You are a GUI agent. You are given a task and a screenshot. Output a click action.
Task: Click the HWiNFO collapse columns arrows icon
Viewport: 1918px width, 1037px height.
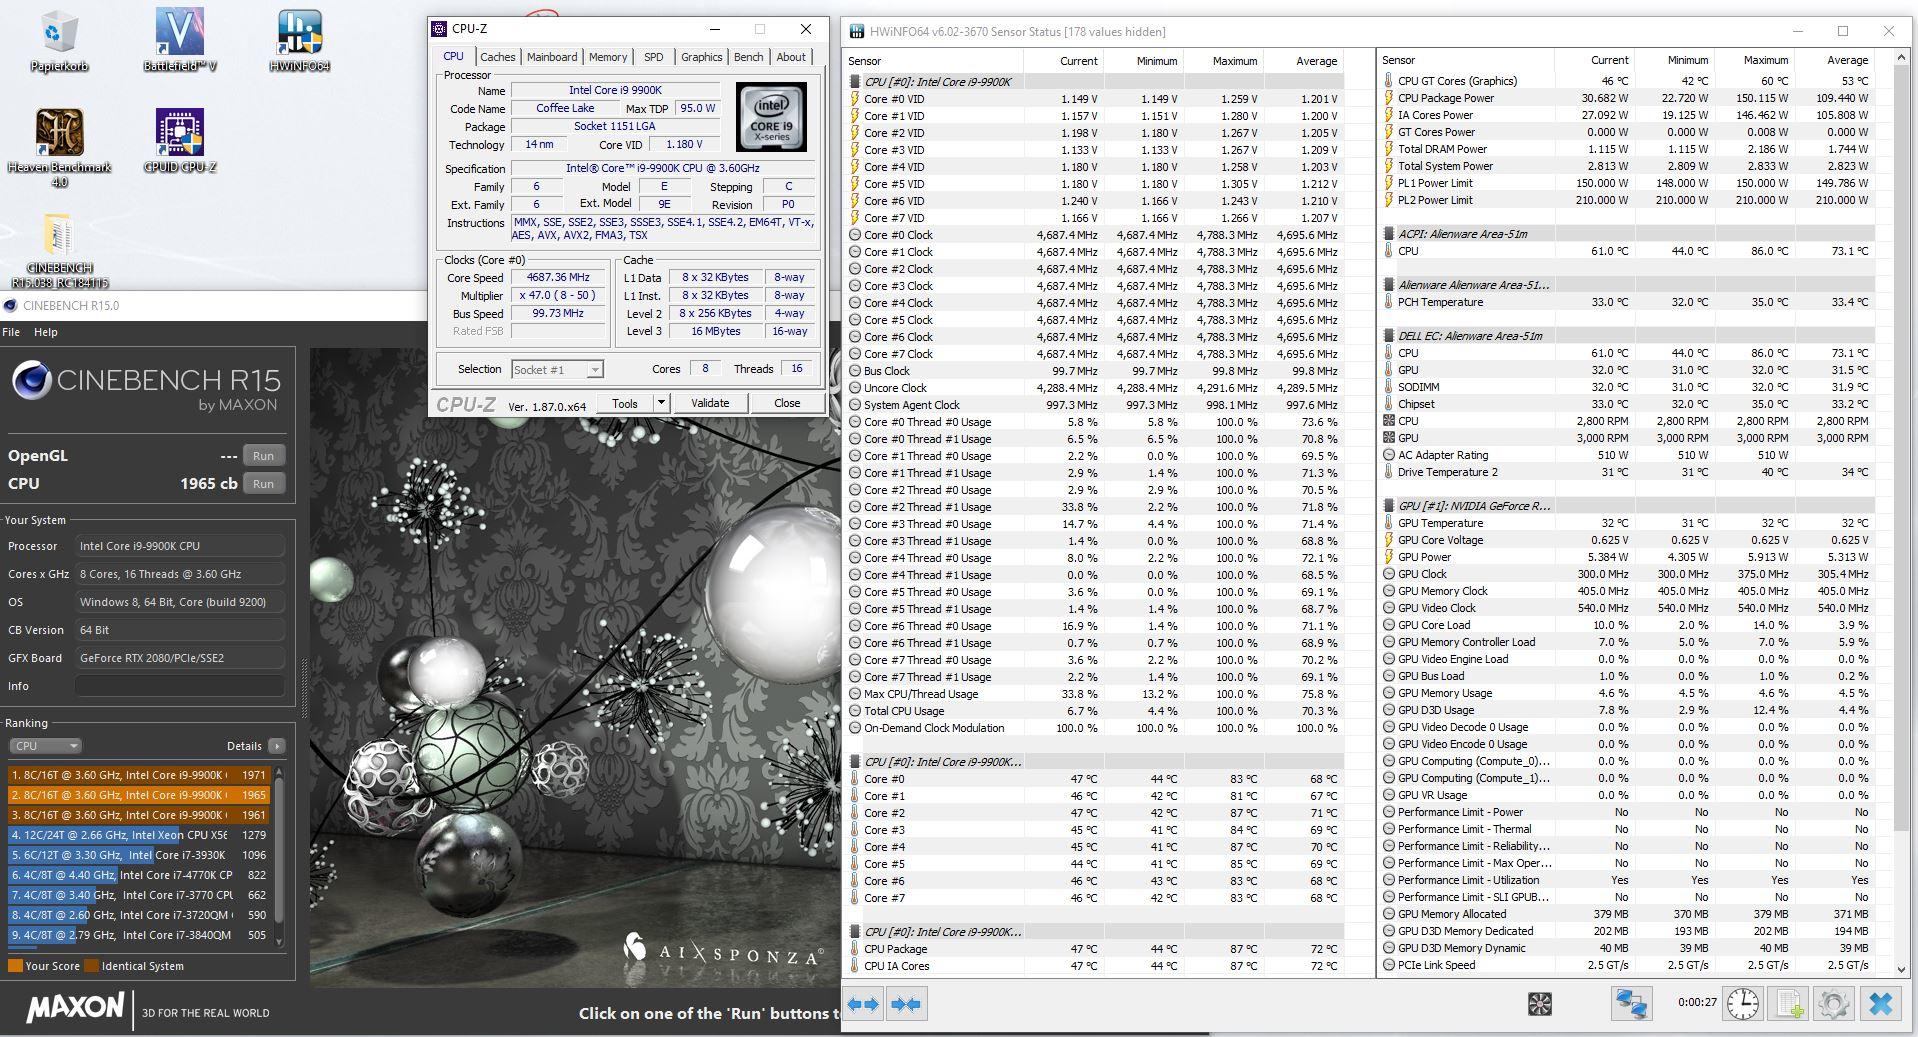pyautogui.click(x=905, y=1003)
